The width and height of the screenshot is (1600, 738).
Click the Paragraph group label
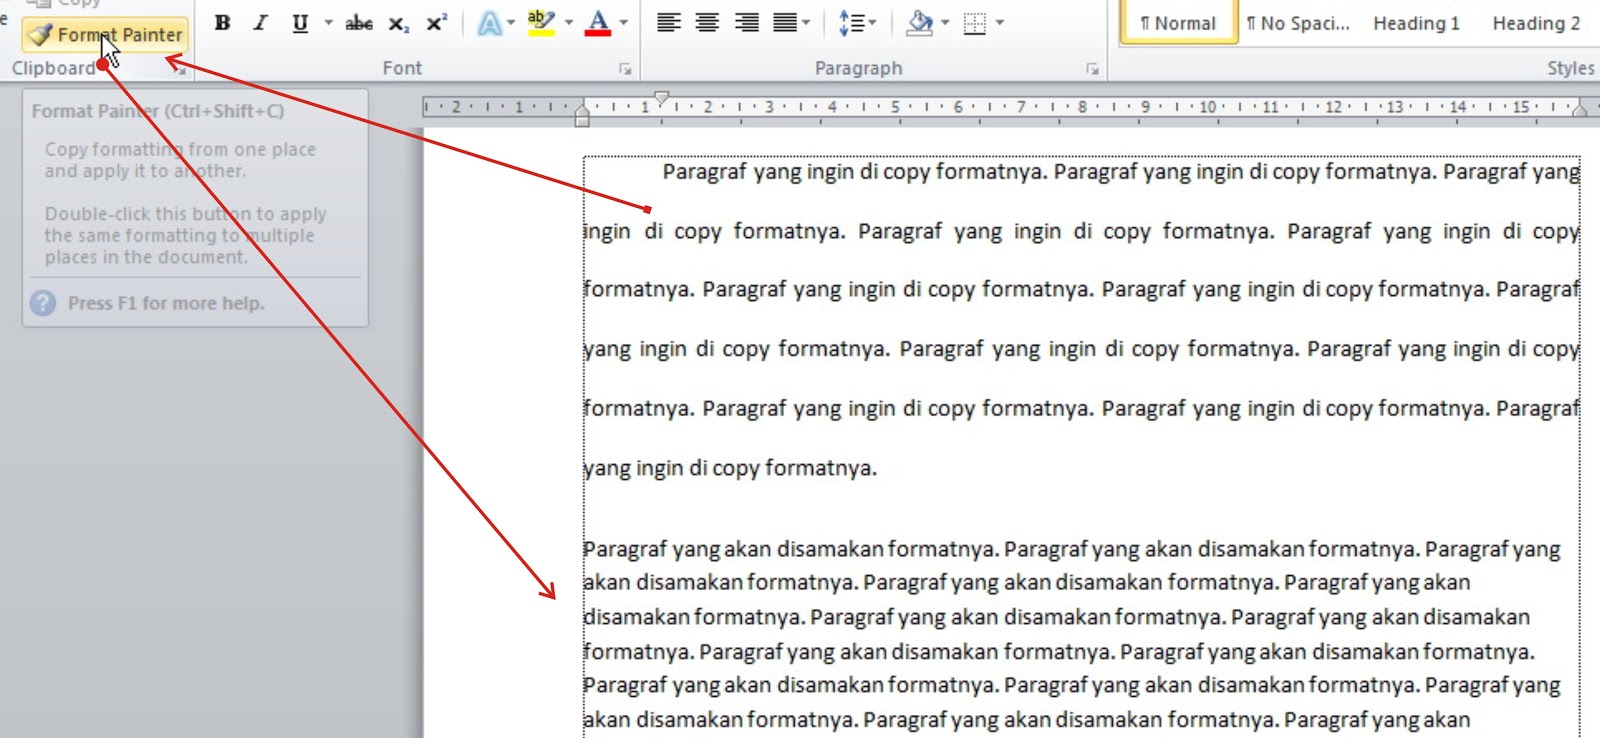pyautogui.click(x=858, y=68)
